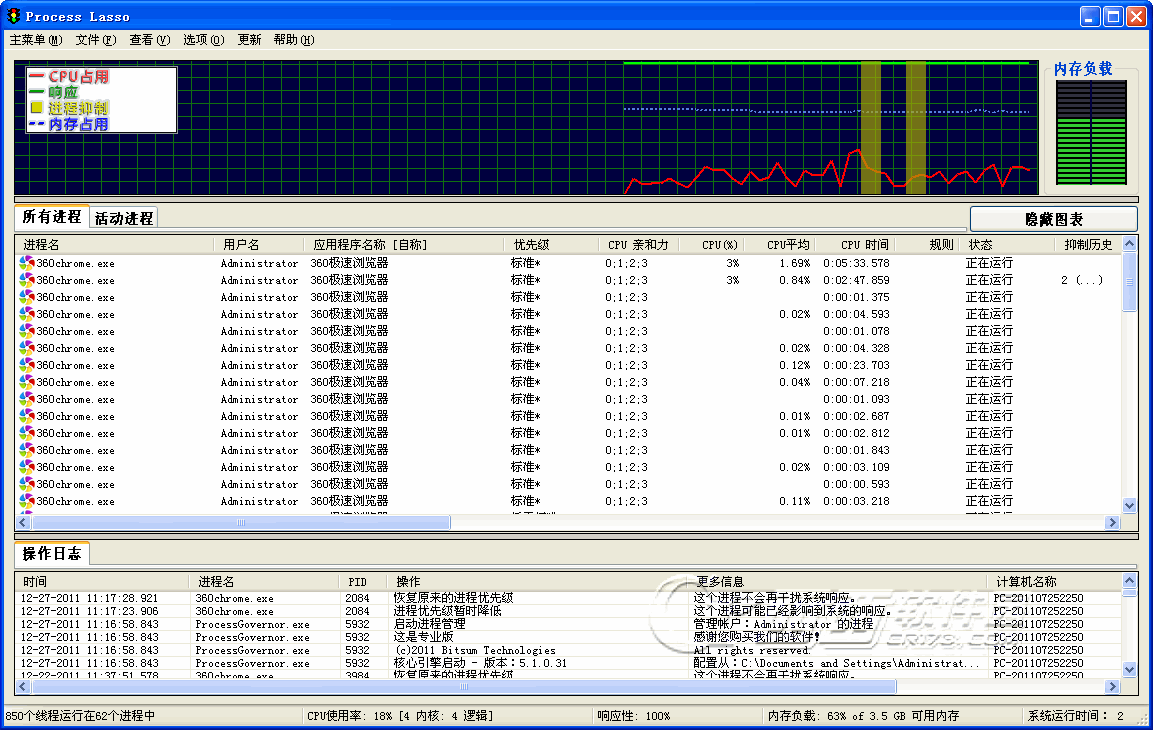This screenshot has height=730, width=1153.
Task: Click the Process Lasso title bar icon
Action: [x=13, y=16]
